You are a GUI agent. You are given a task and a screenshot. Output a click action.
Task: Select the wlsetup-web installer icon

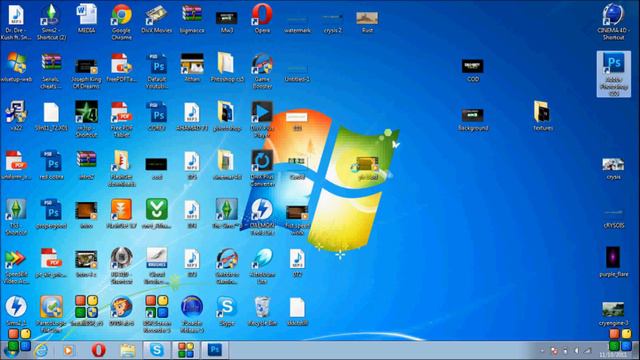coord(16,64)
